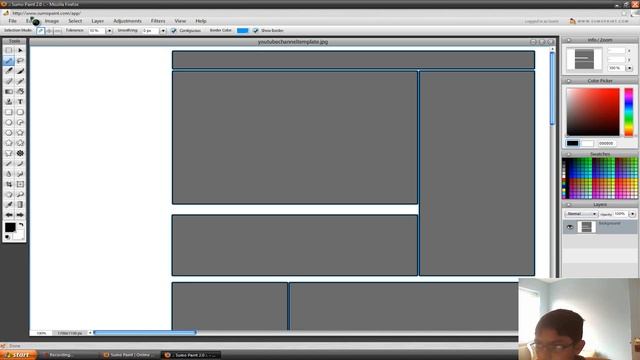Select the Gradient tool
The width and height of the screenshot is (640, 360).
coord(9,91)
